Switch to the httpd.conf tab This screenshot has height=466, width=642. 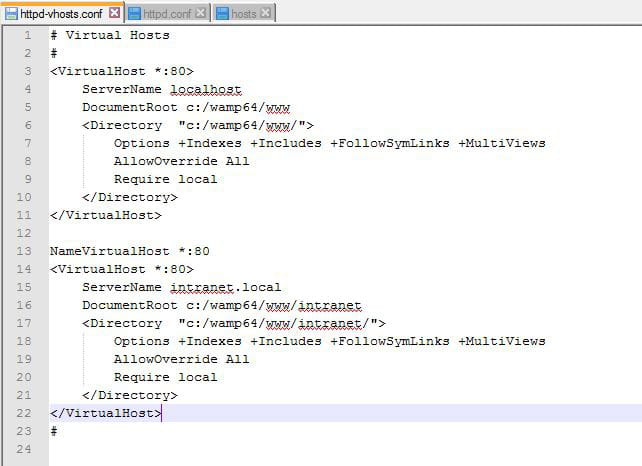167,14
